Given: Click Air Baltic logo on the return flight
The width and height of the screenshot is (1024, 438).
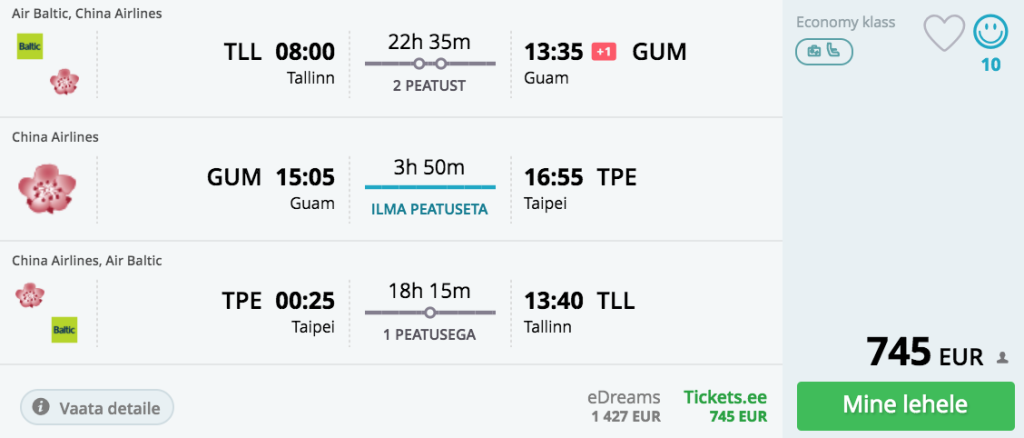Looking at the screenshot, I should (64, 329).
